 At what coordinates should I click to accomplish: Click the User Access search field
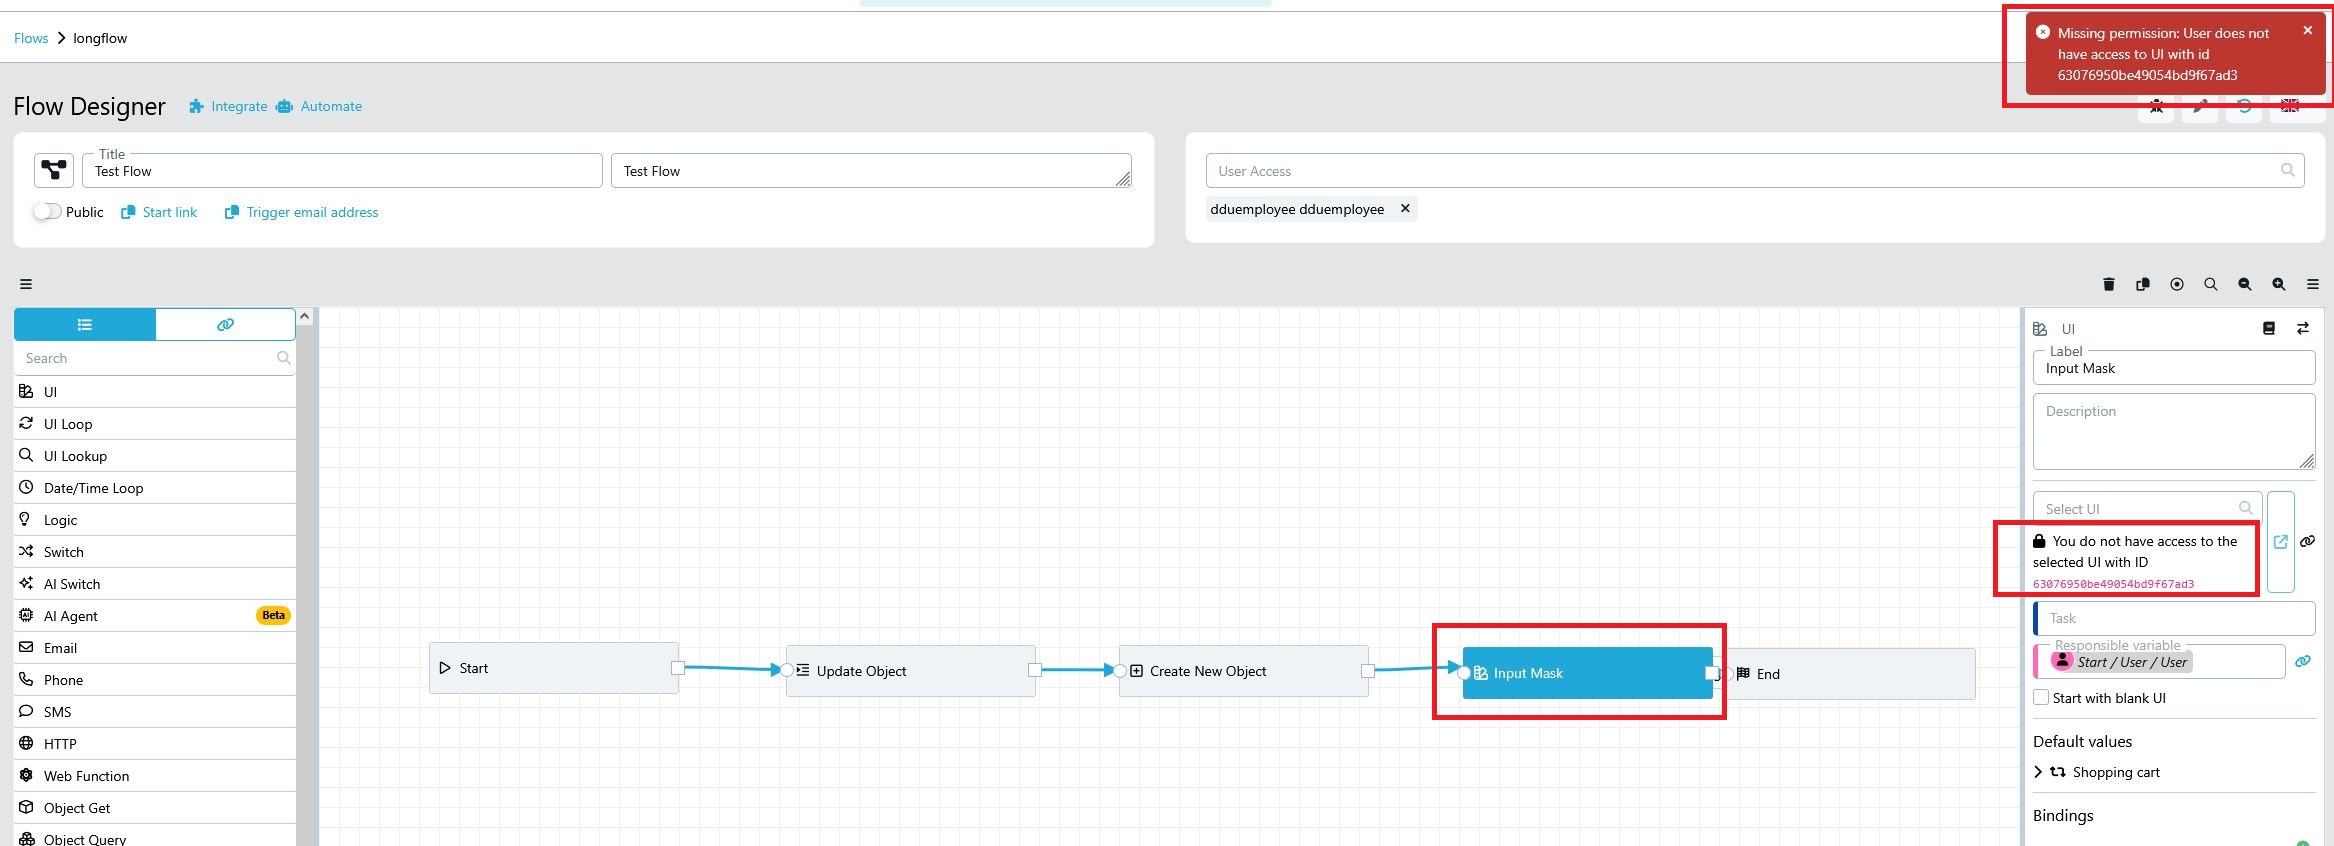click(x=1754, y=171)
